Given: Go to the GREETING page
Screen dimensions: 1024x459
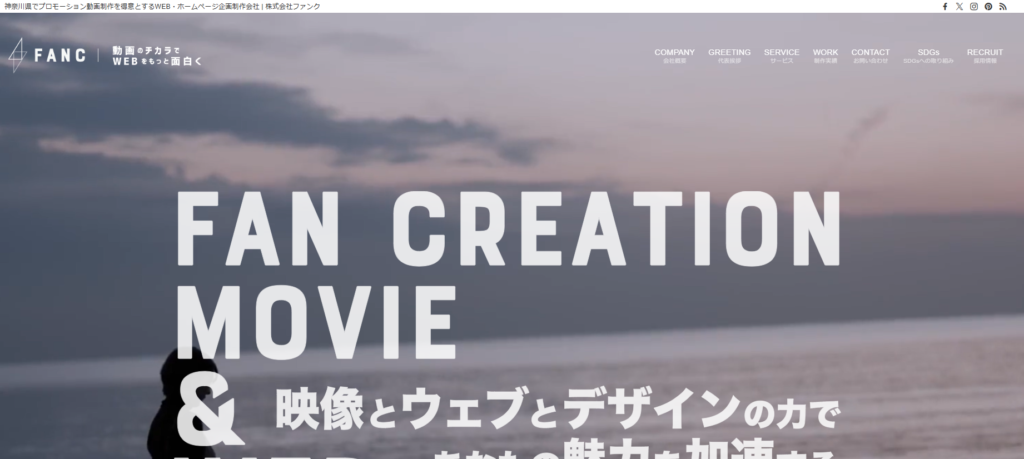Looking at the screenshot, I should (729, 55).
